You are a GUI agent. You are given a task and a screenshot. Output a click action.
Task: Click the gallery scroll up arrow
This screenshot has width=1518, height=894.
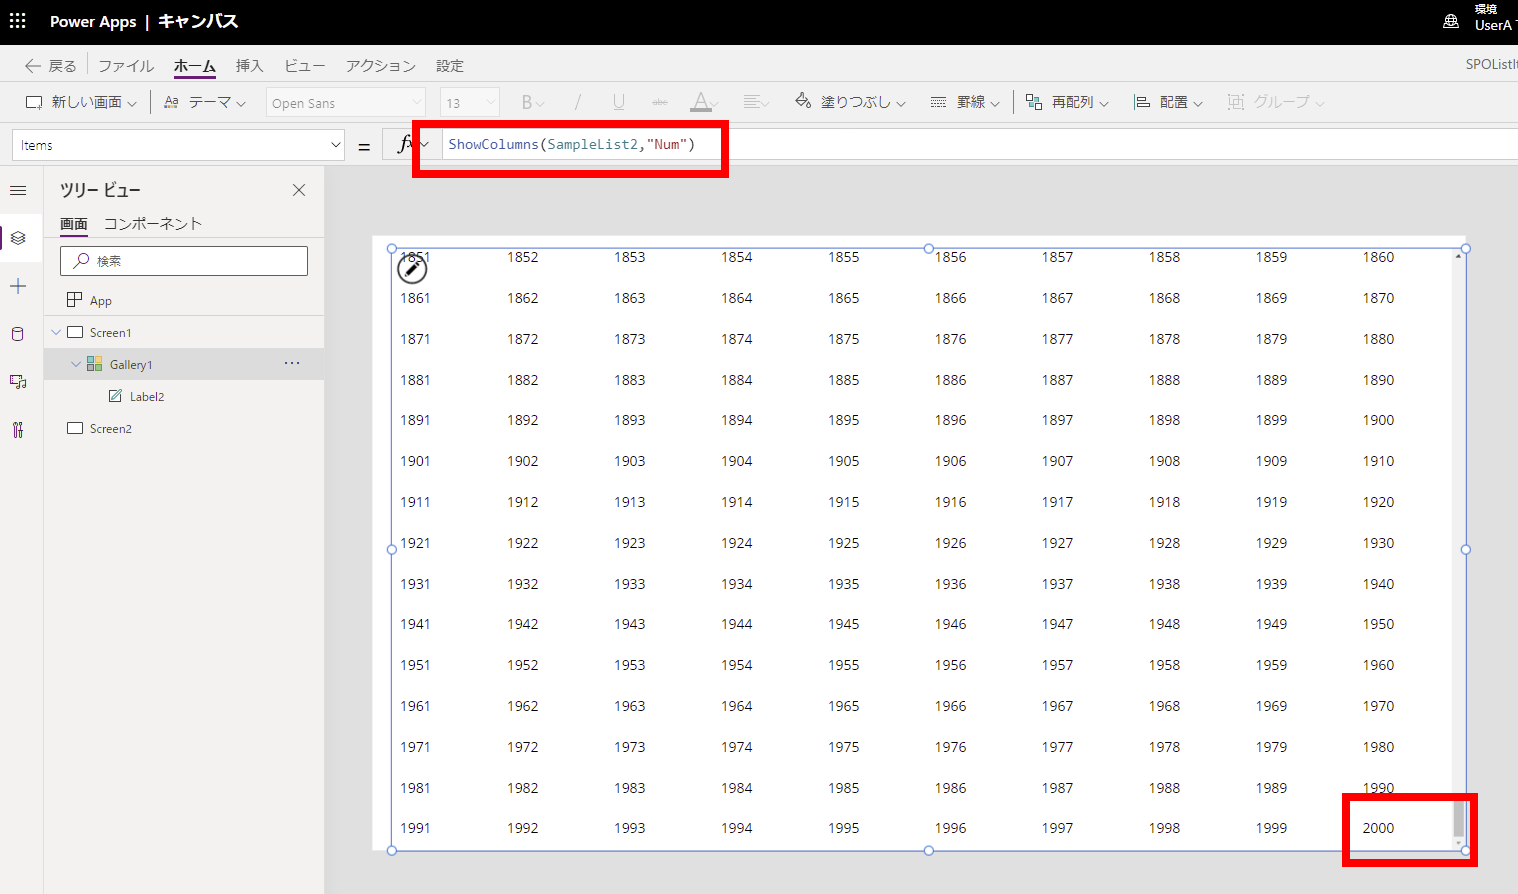coord(1459,256)
